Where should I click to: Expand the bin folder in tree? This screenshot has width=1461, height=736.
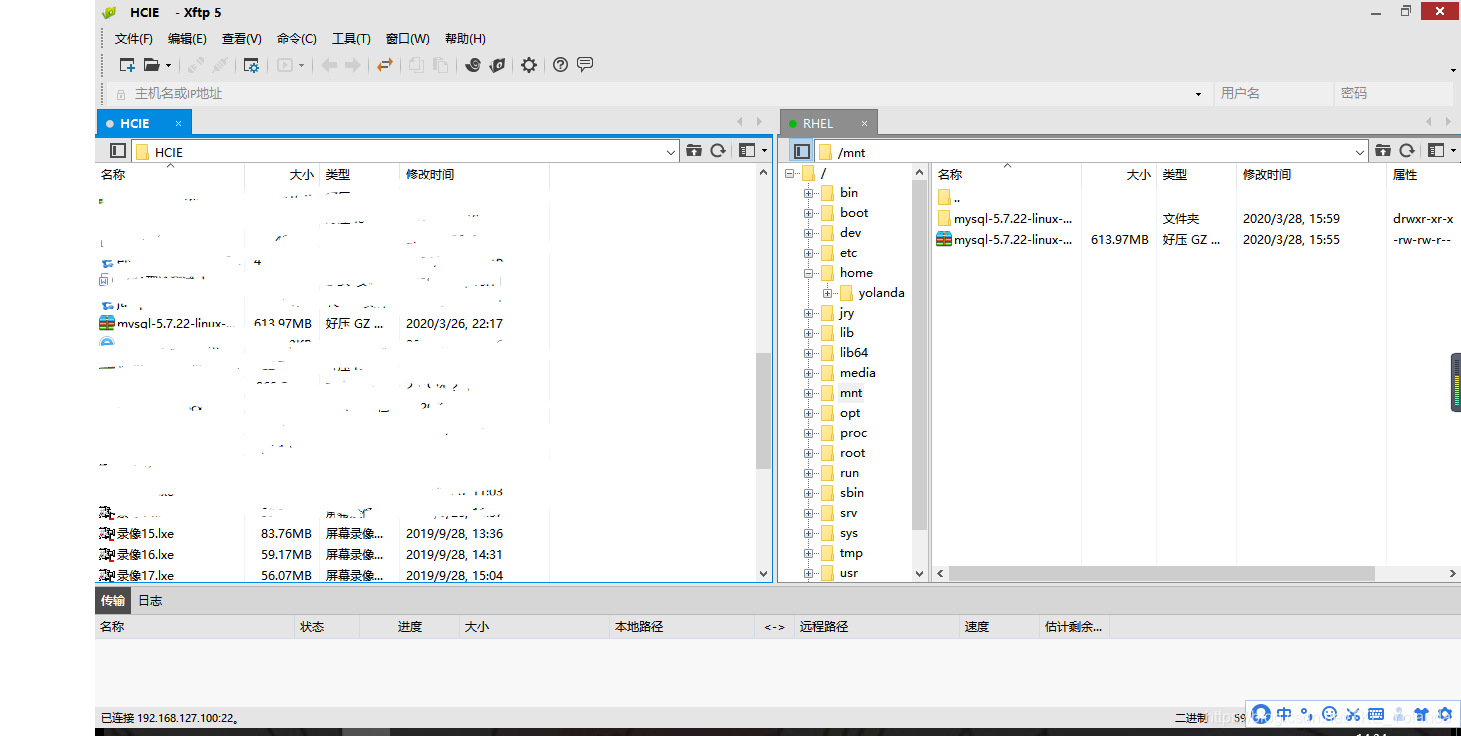808,193
